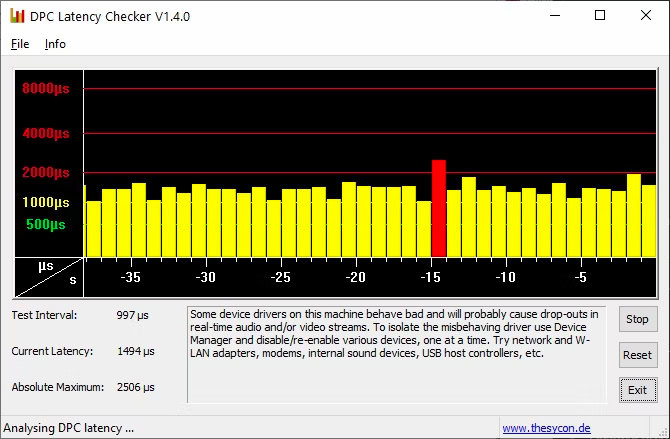670x439 pixels.
Task: Close the DPC Latency Checker window
Action: (646, 15)
